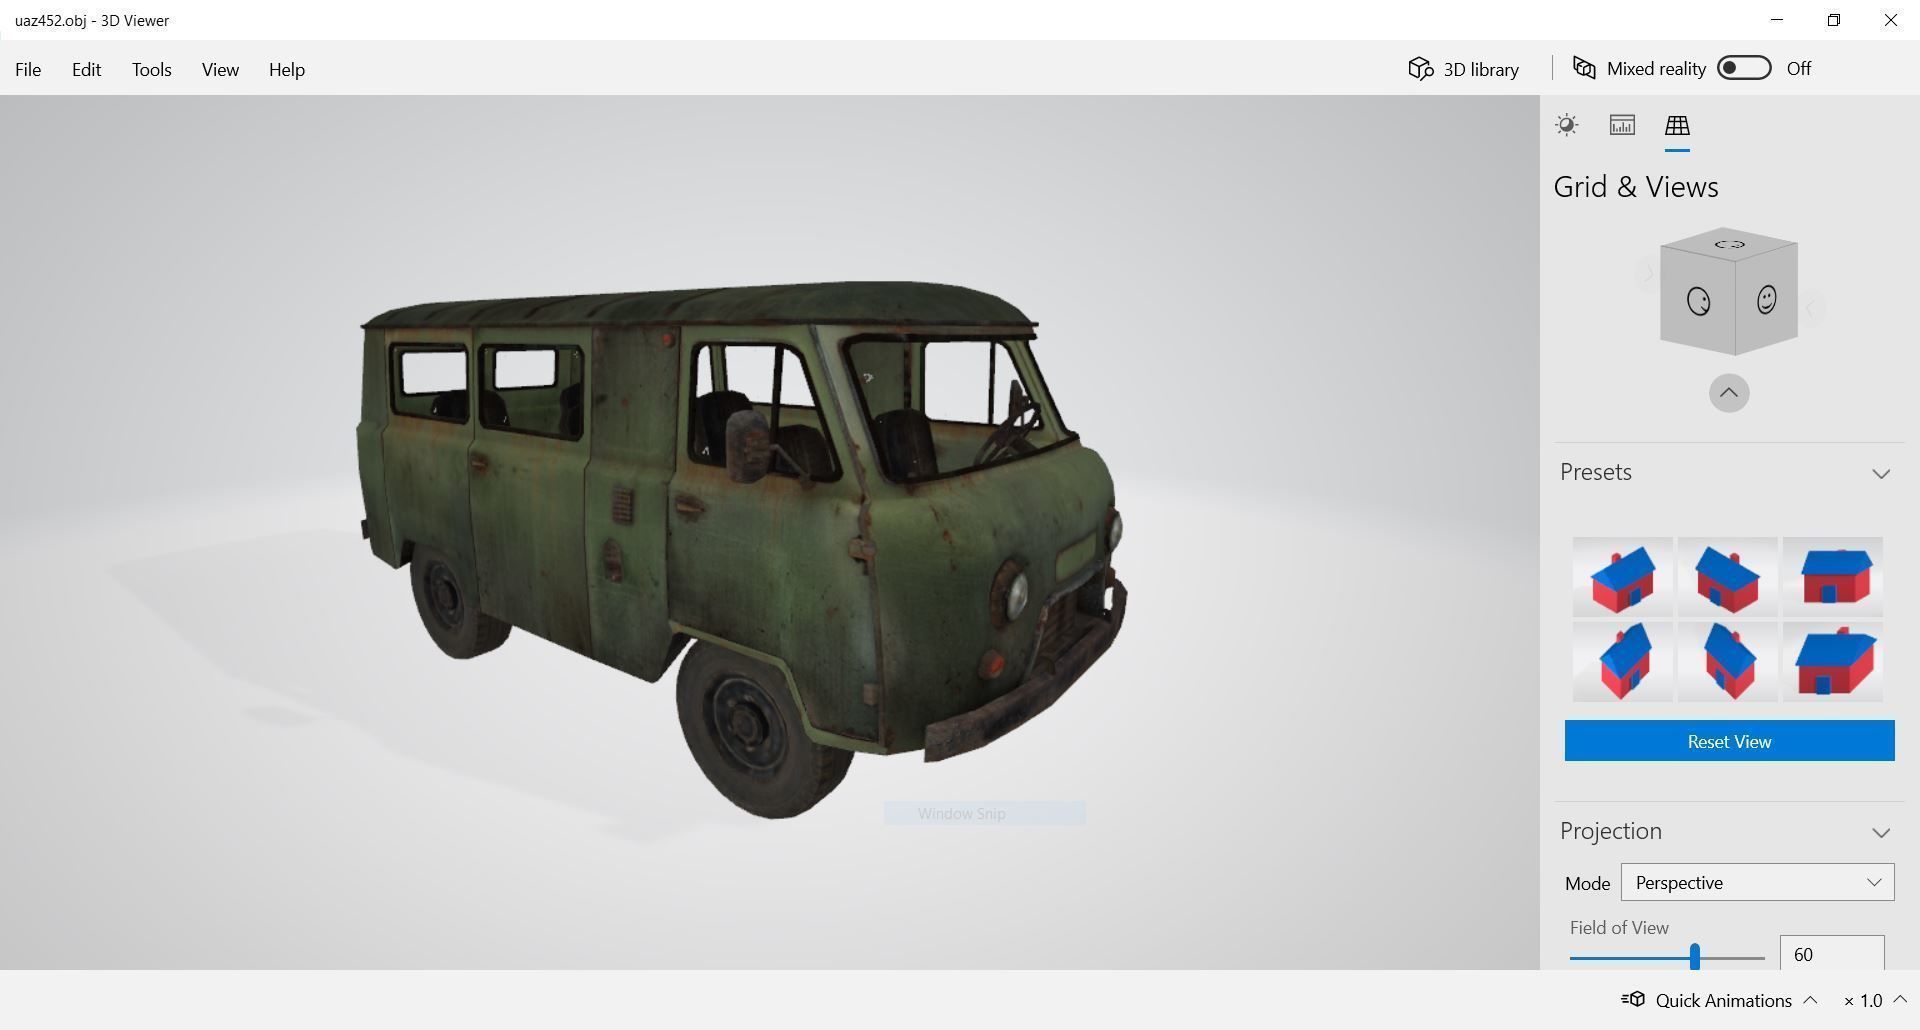1920x1030 pixels.
Task: Click the side-profile face of the view cube
Action: click(x=1698, y=301)
